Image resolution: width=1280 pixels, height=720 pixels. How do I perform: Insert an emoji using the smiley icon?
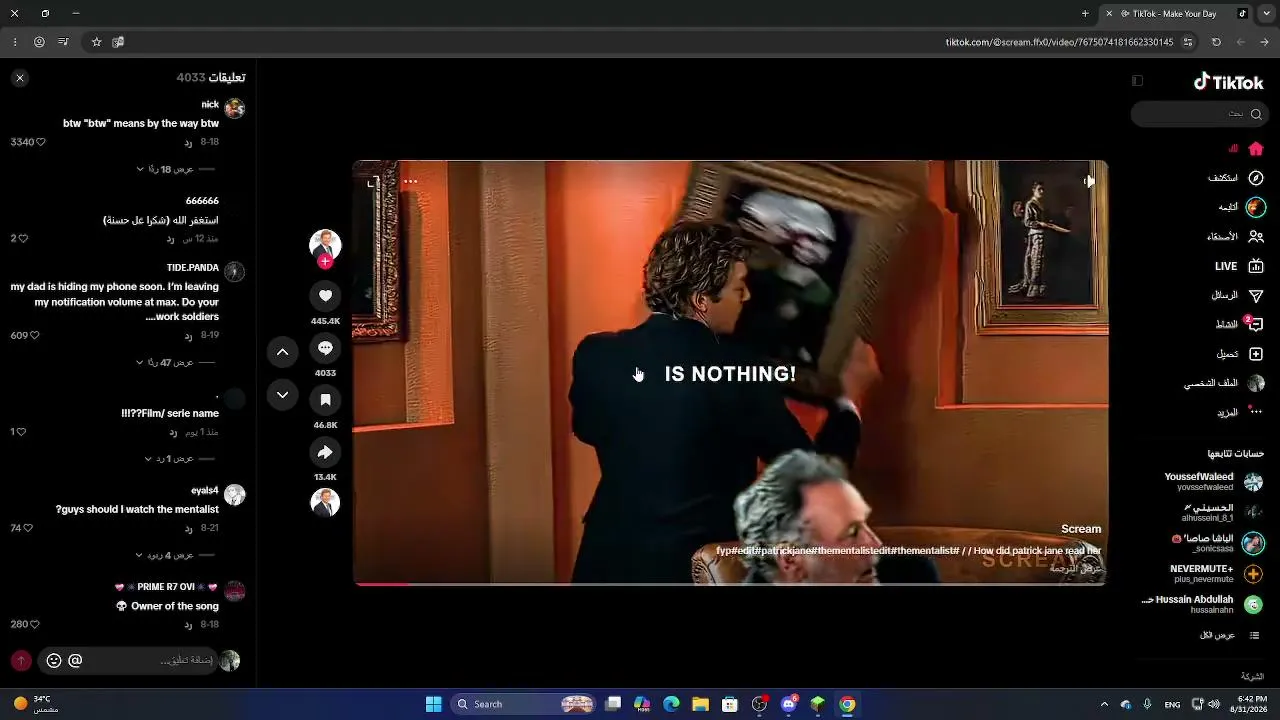pyautogui.click(x=54, y=660)
